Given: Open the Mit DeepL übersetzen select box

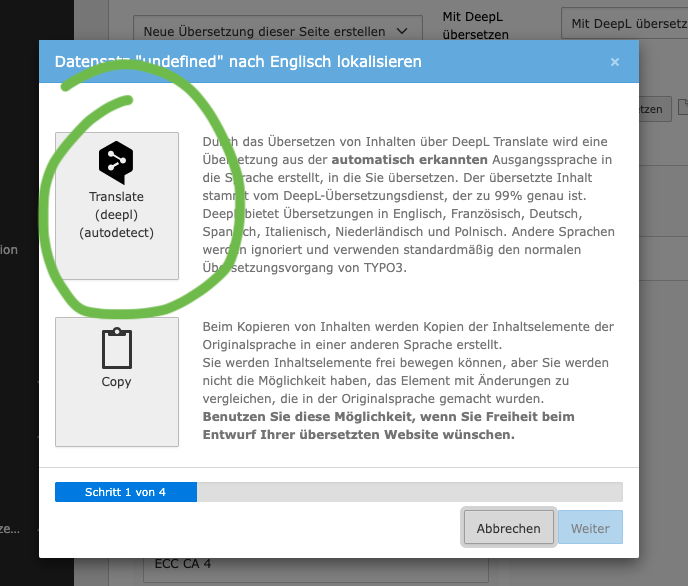Looking at the screenshot, I should click(625, 23).
